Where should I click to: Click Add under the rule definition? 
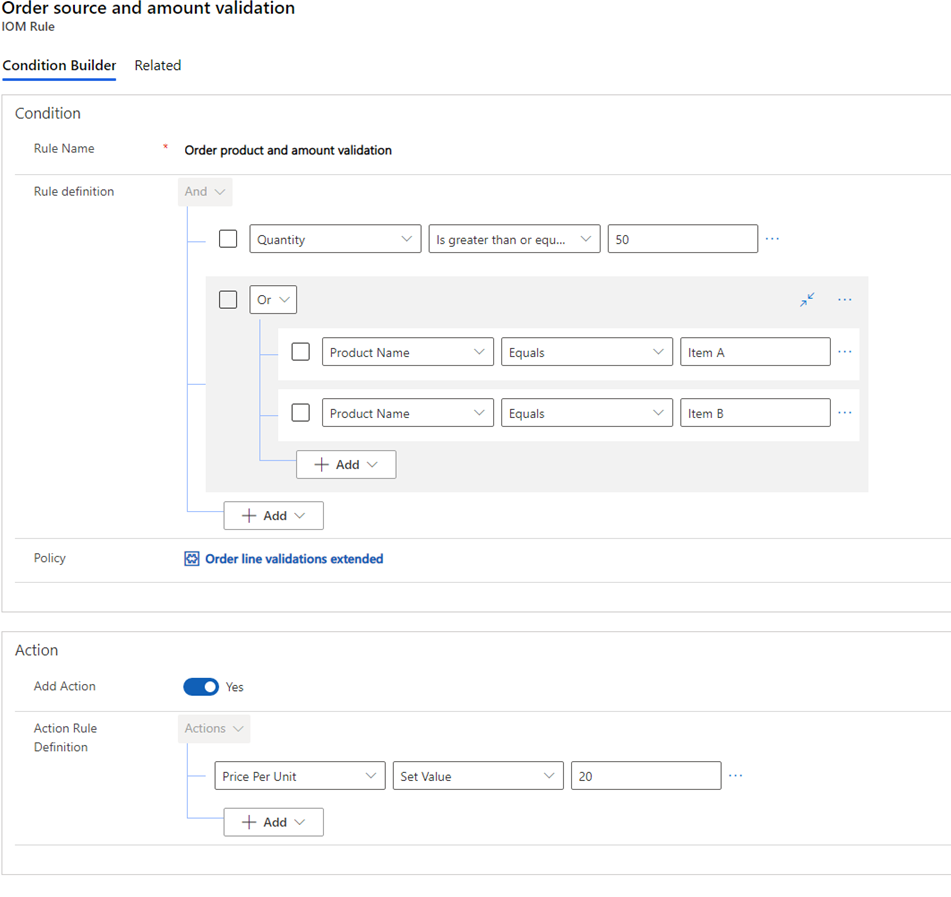273,516
